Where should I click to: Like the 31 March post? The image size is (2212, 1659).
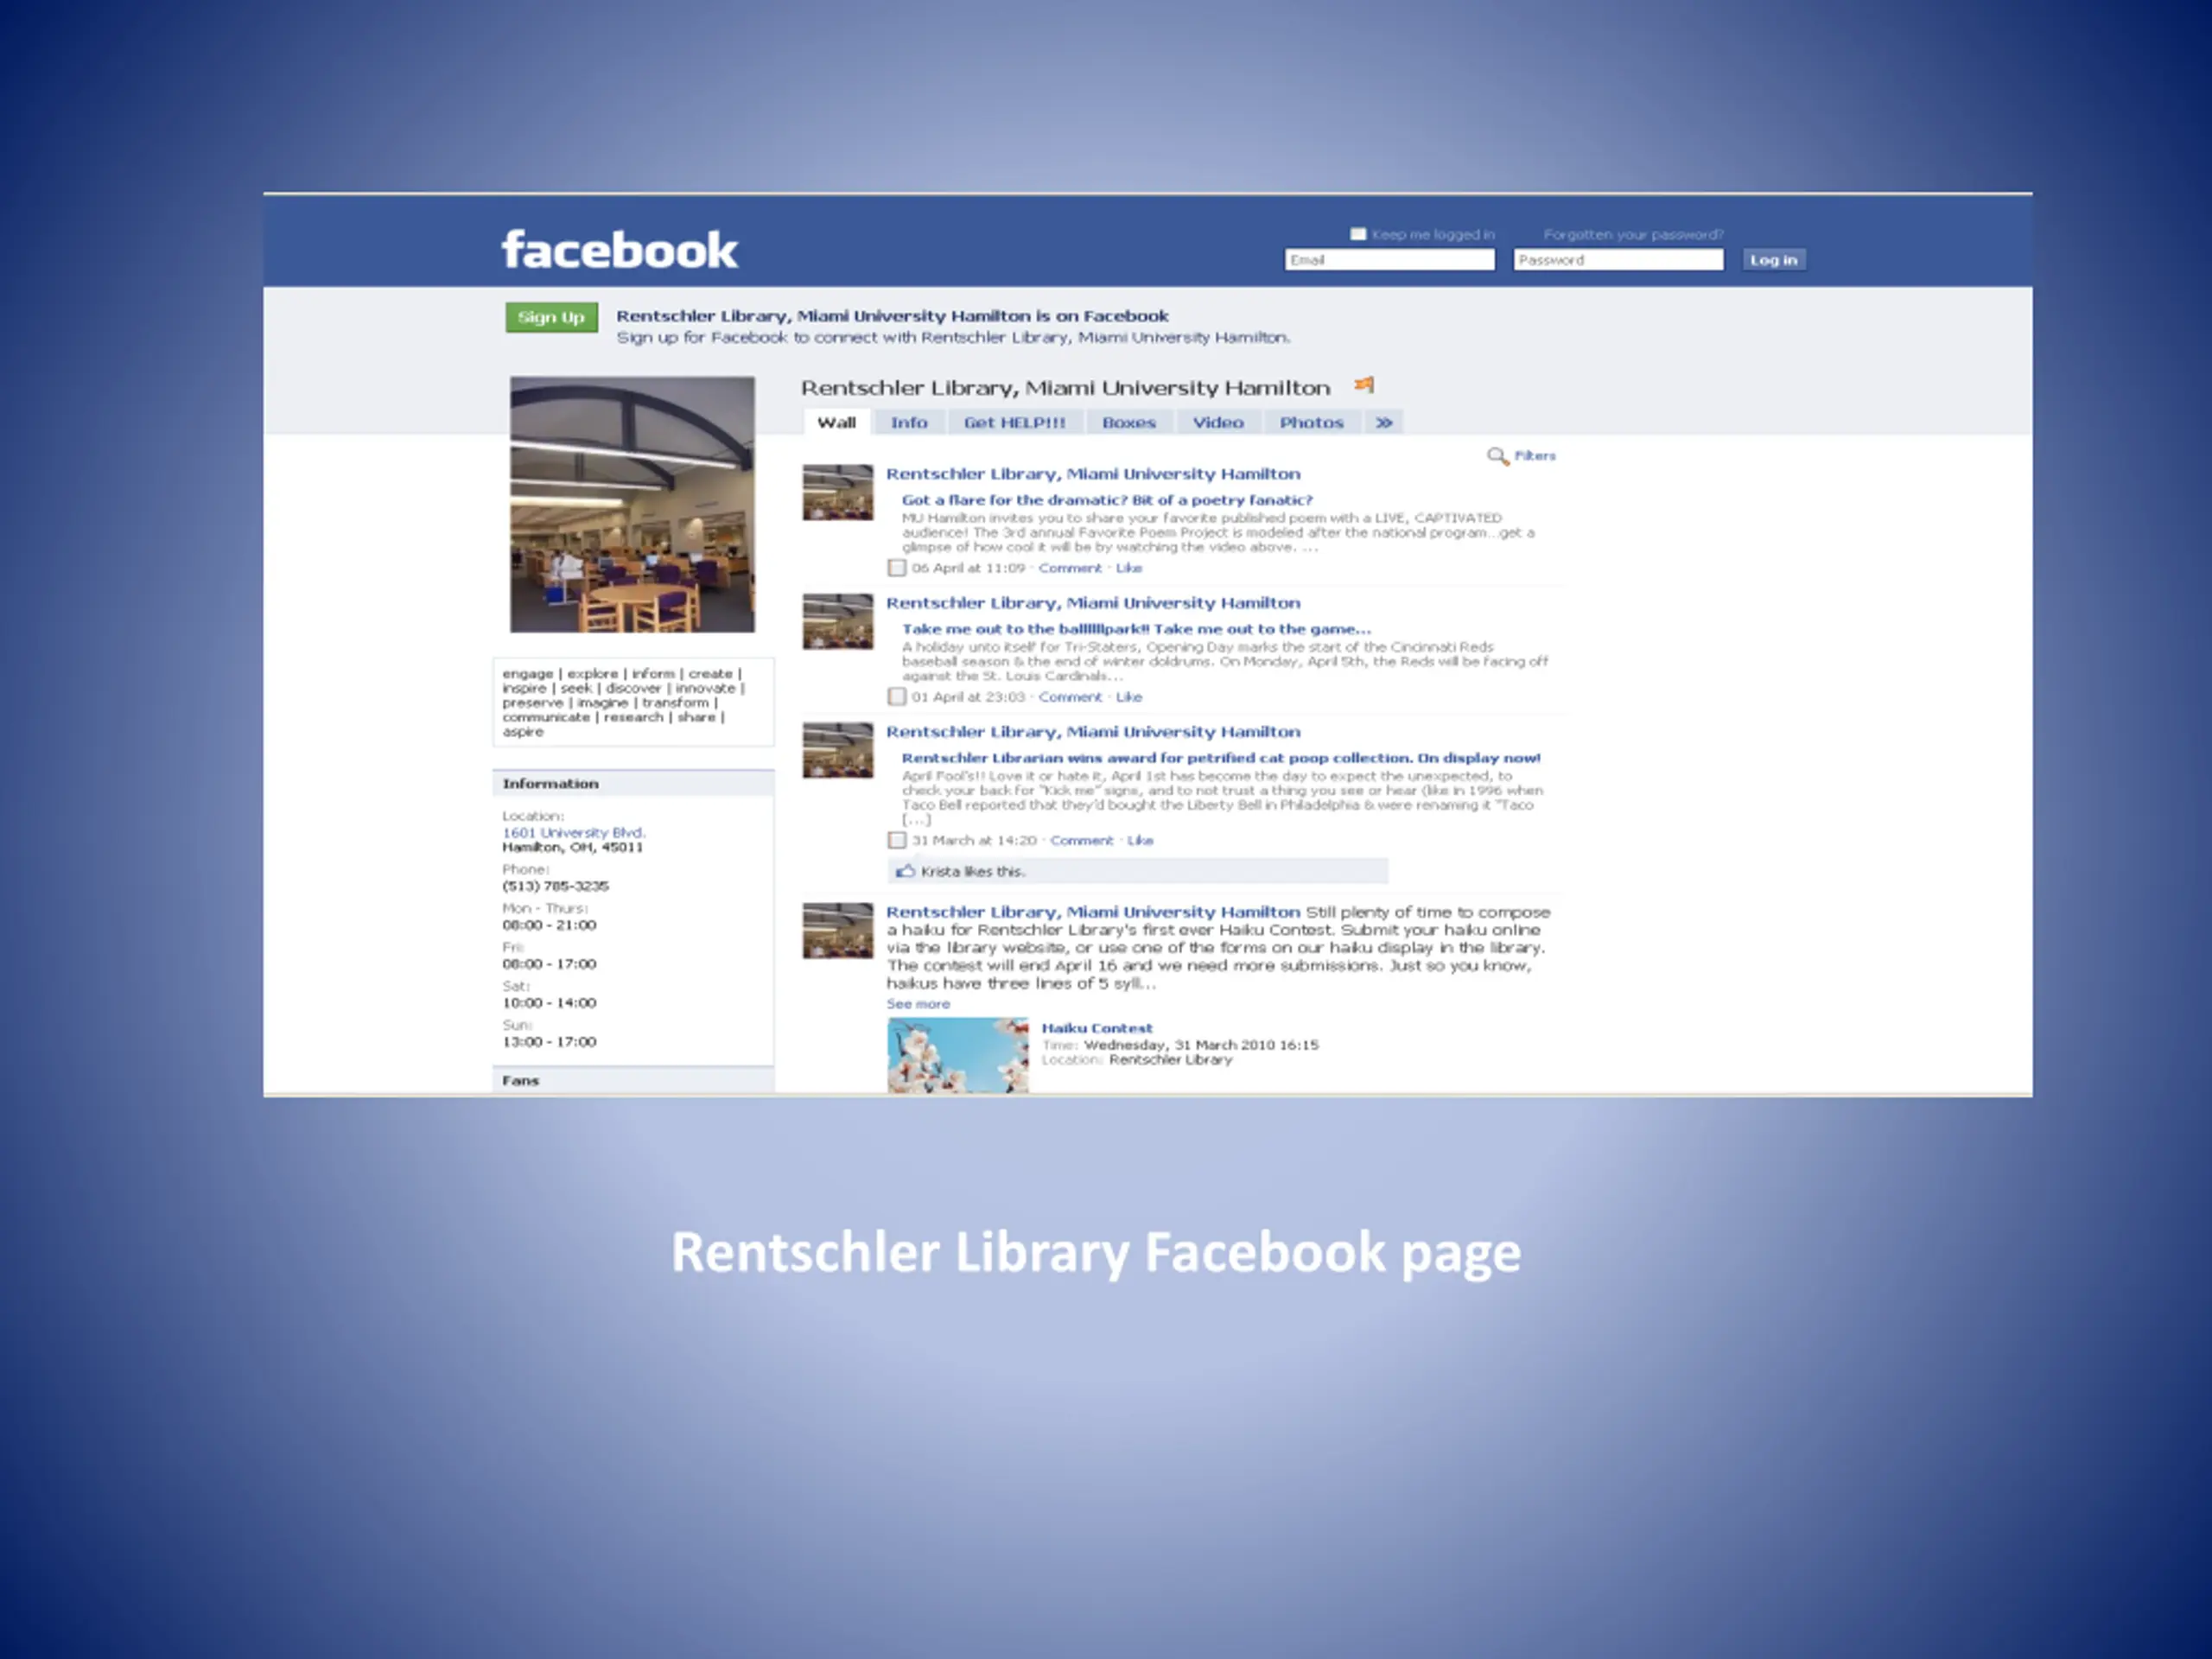[x=1140, y=840]
